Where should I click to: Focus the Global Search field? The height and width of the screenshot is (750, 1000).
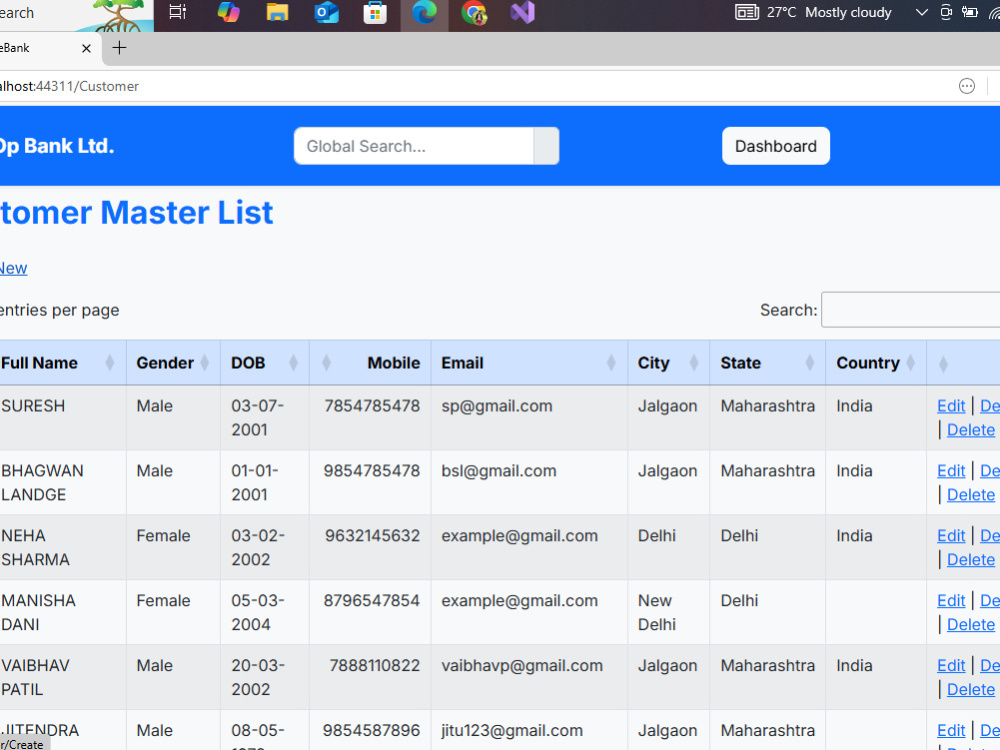click(x=413, y=146)
